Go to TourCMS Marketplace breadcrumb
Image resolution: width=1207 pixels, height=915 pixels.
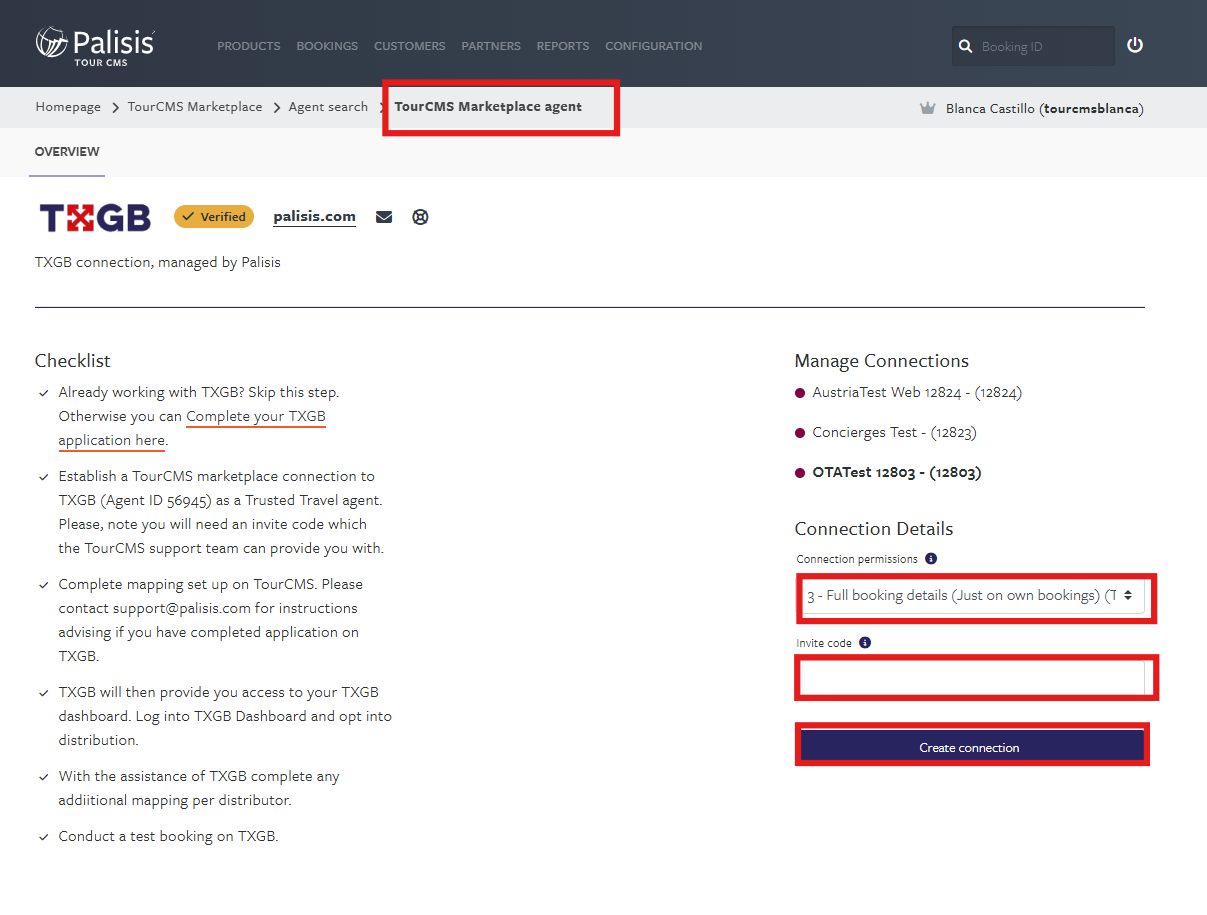195,107
